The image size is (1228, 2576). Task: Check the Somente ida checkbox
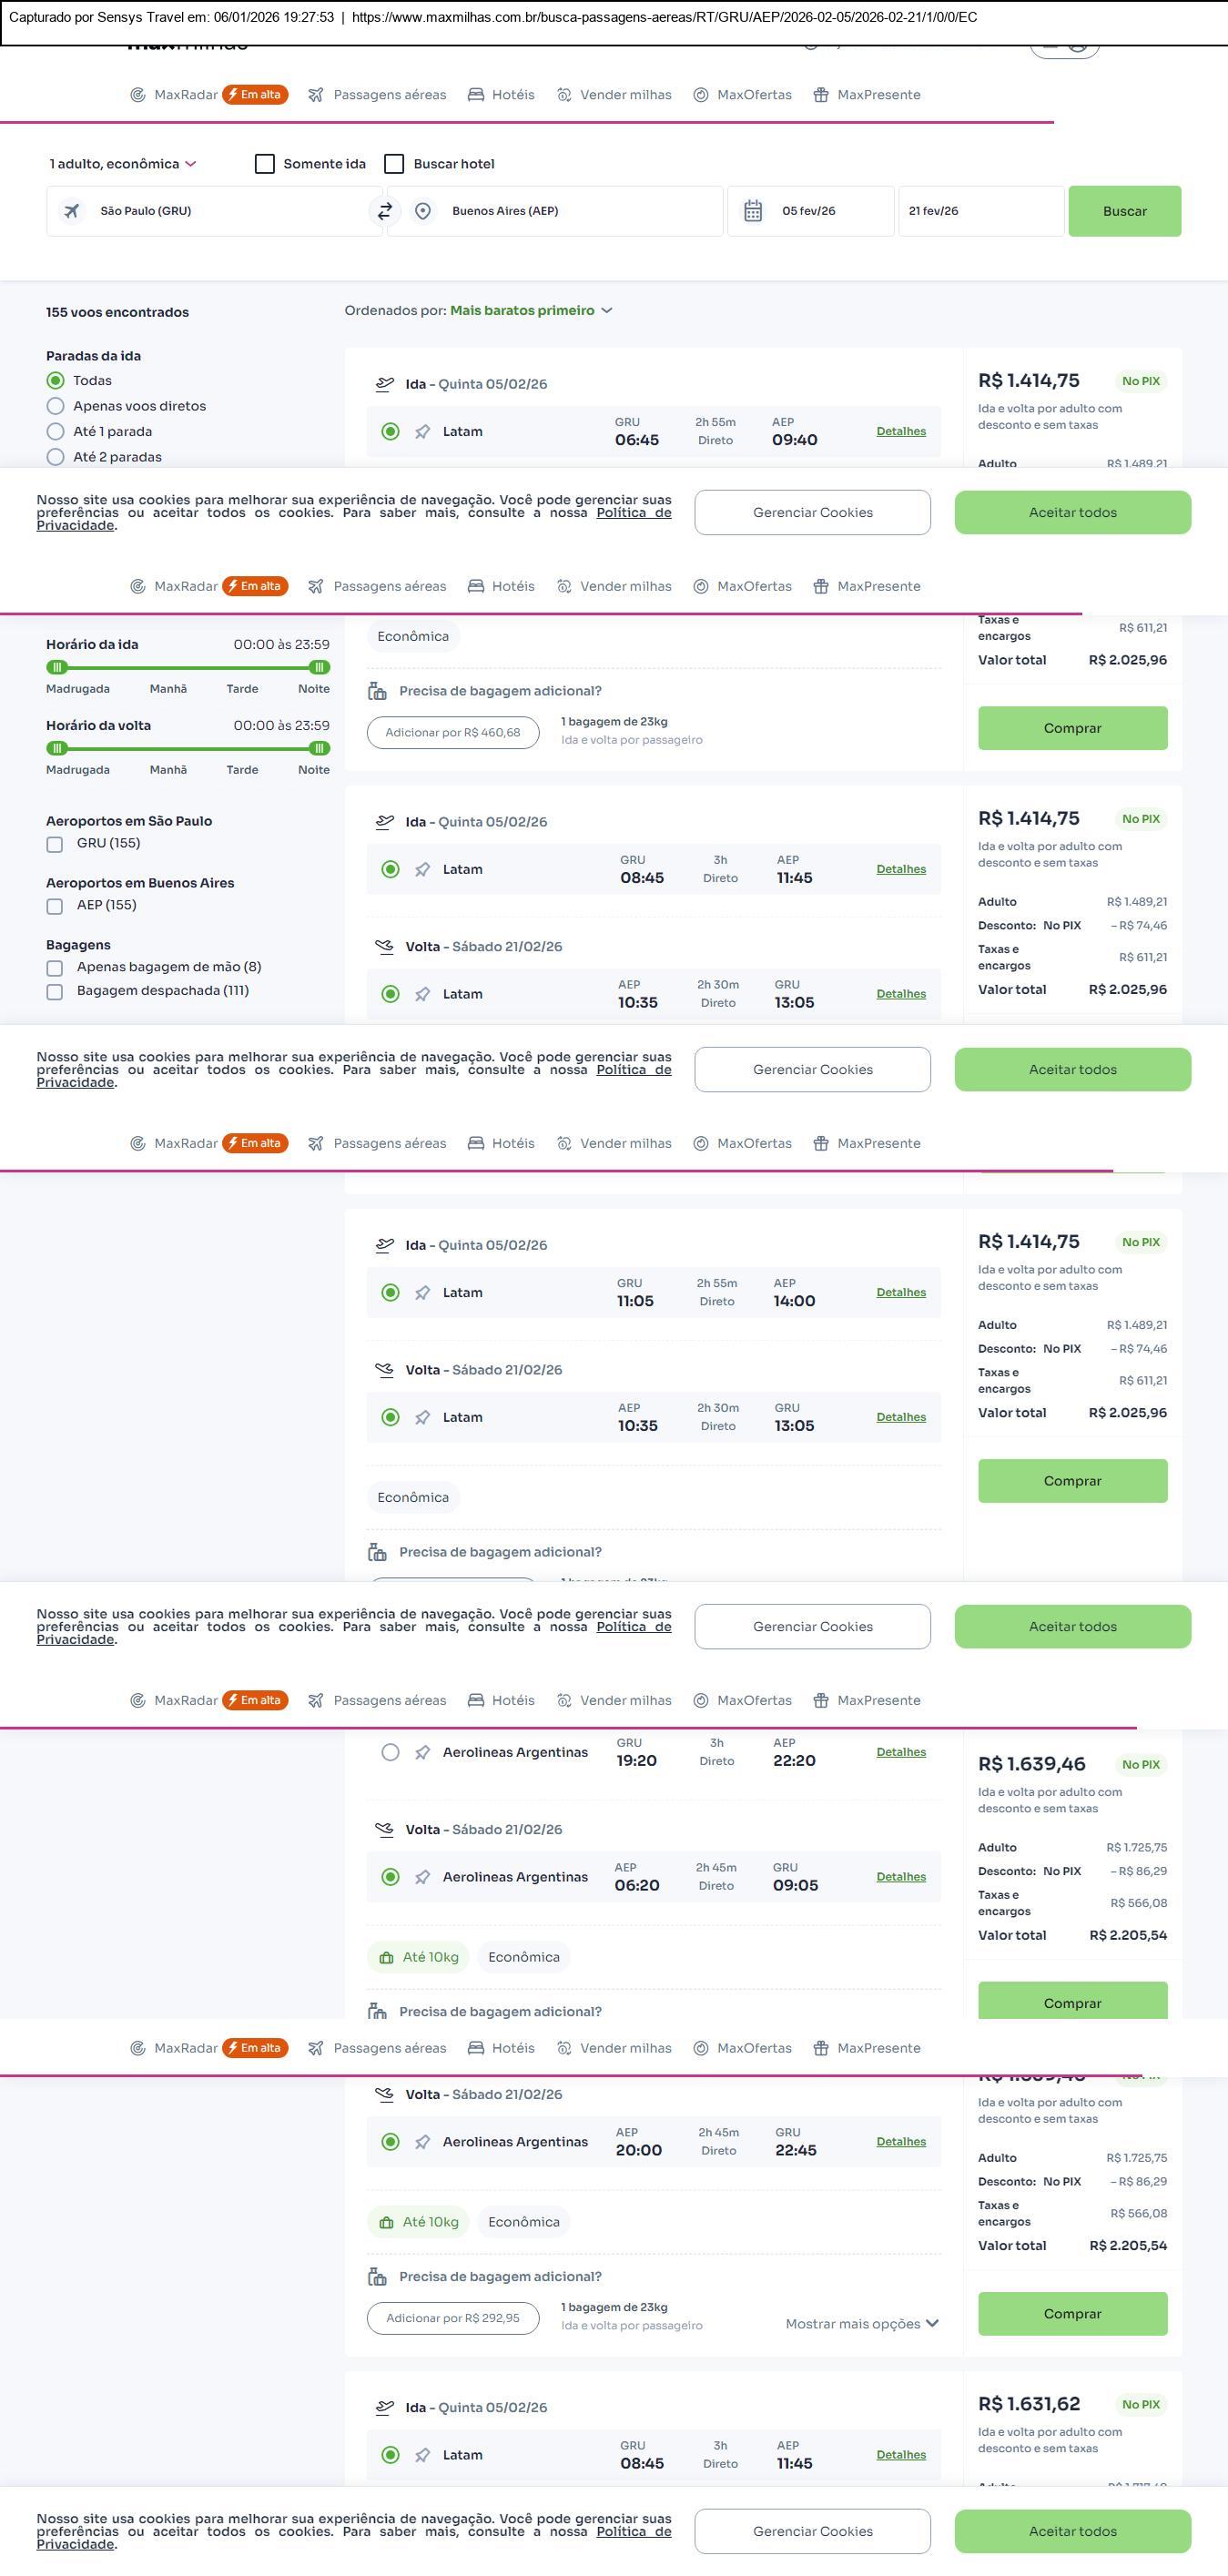click(x=265, y=164)
